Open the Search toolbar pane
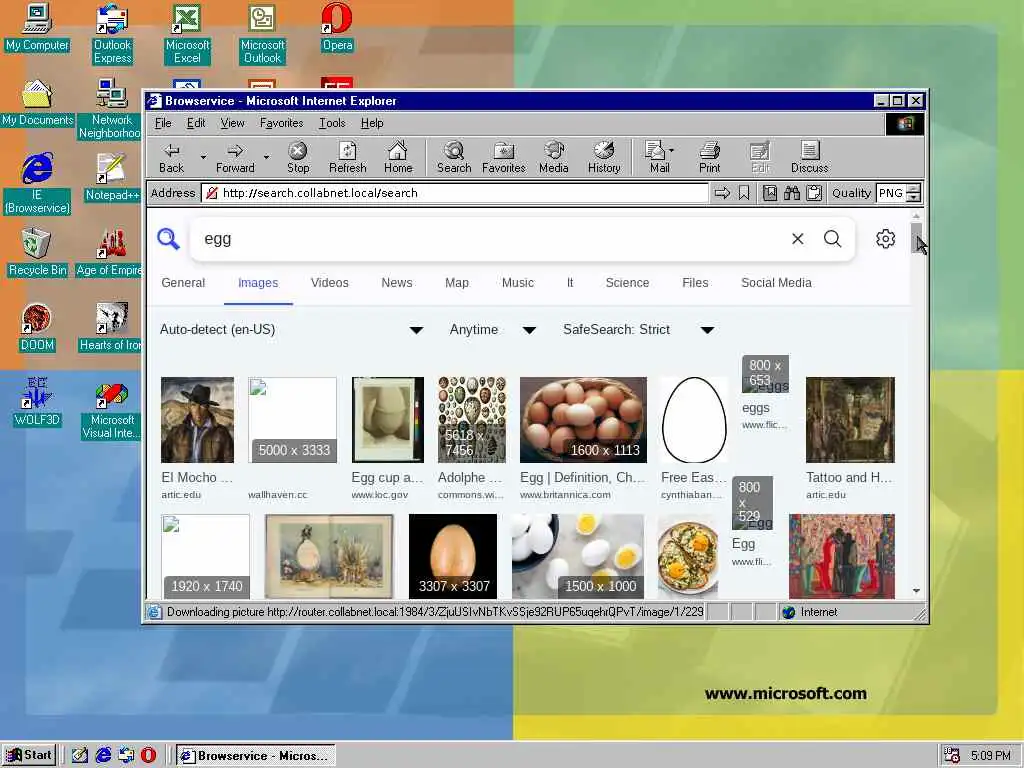 [454, 157]
